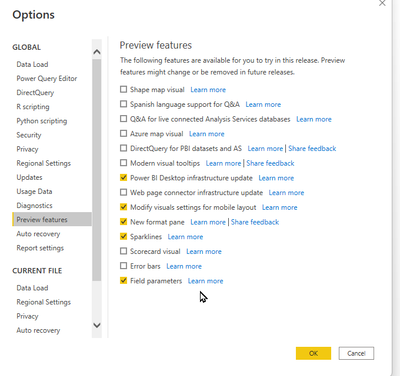400x376 pixels.
Task: Open Current File Privacy settings
Action: pos(27,316)
